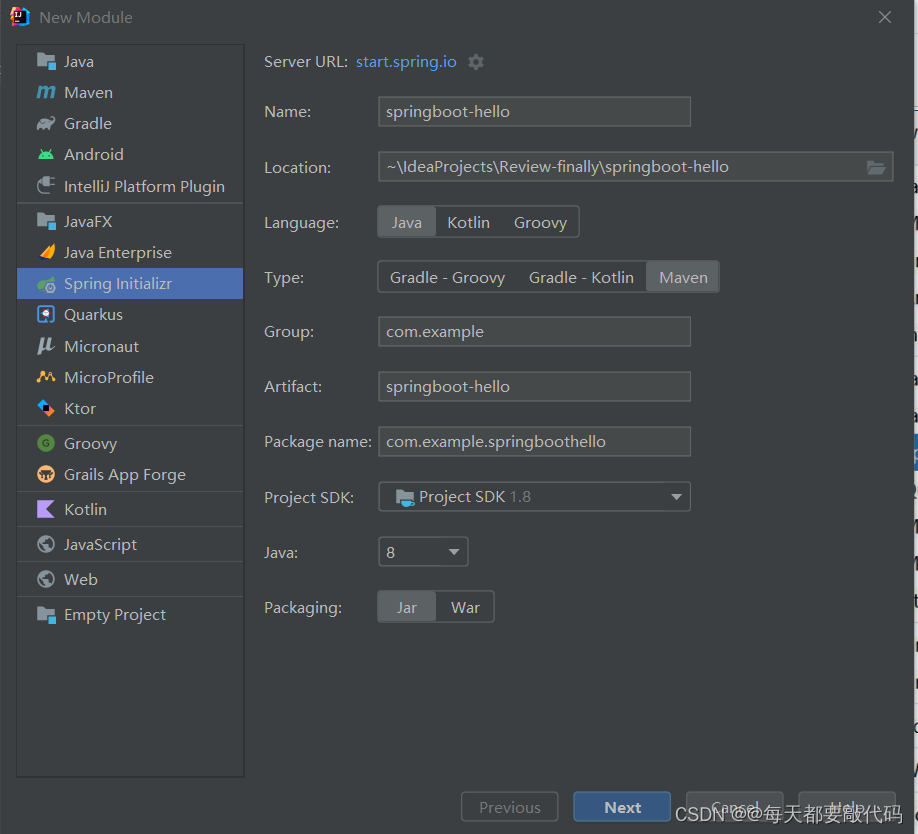Select War packaging

(x=465, y=608)
